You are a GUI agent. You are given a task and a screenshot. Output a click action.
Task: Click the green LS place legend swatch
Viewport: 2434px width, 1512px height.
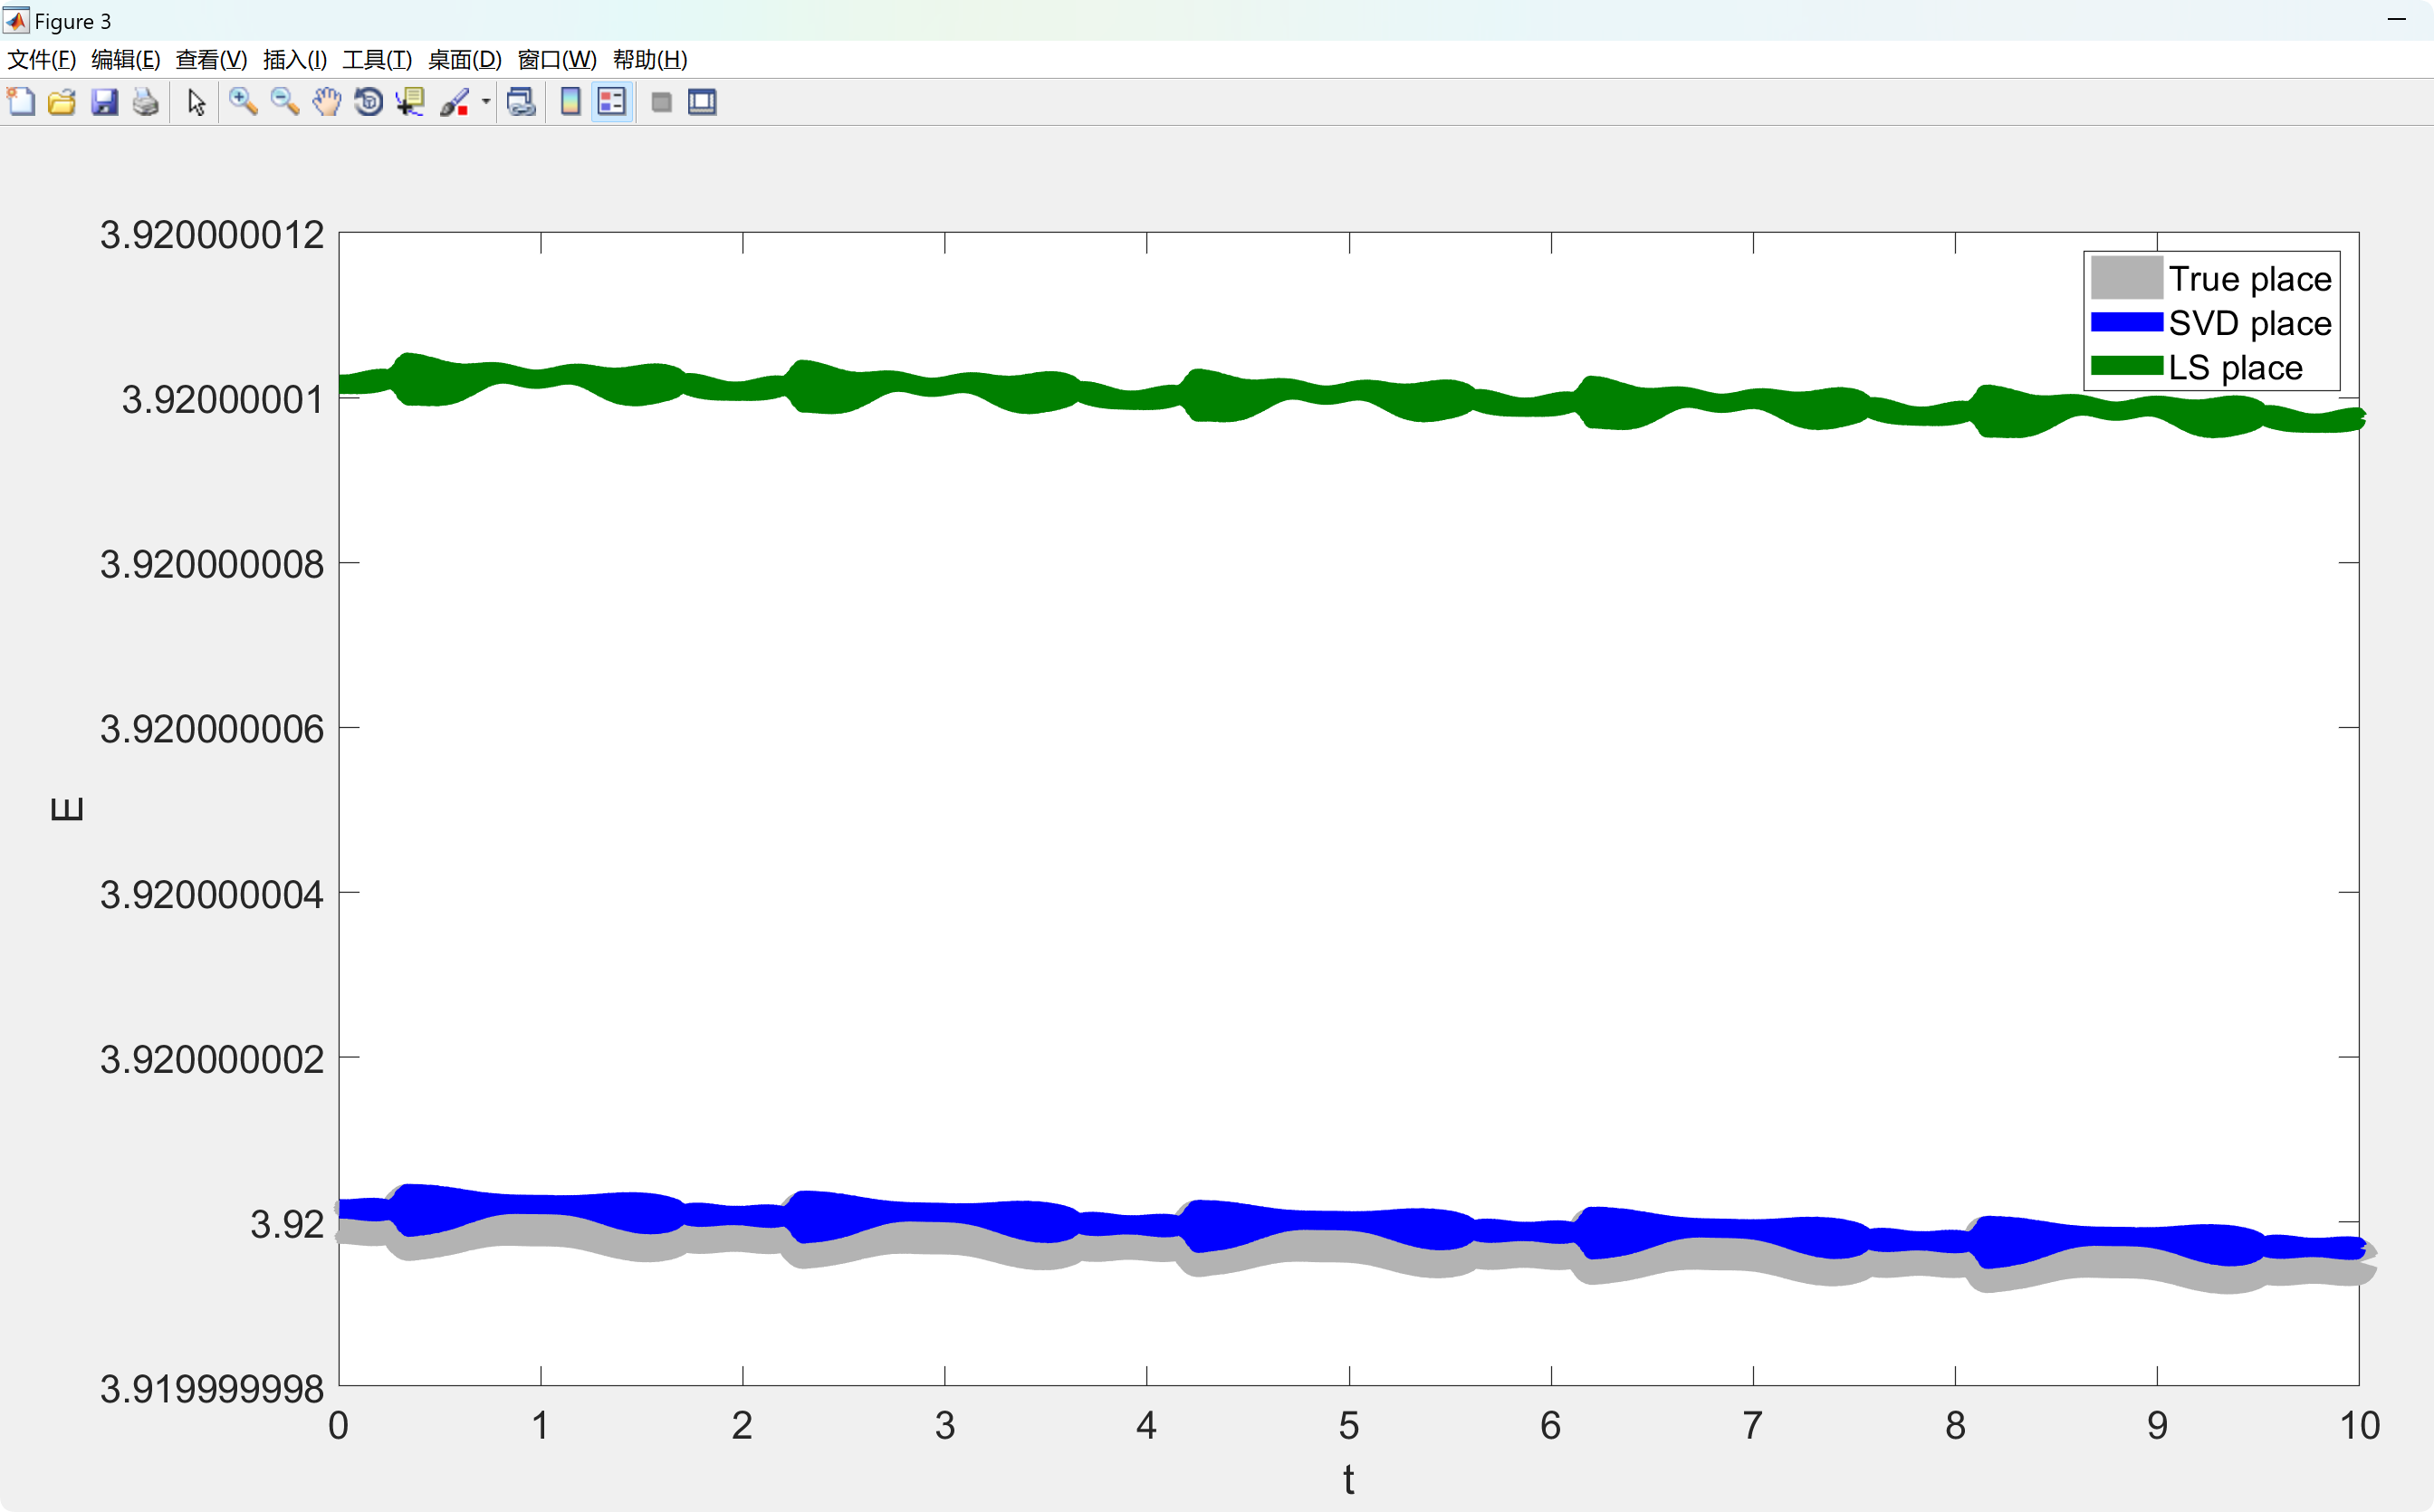click(2126, 367)
